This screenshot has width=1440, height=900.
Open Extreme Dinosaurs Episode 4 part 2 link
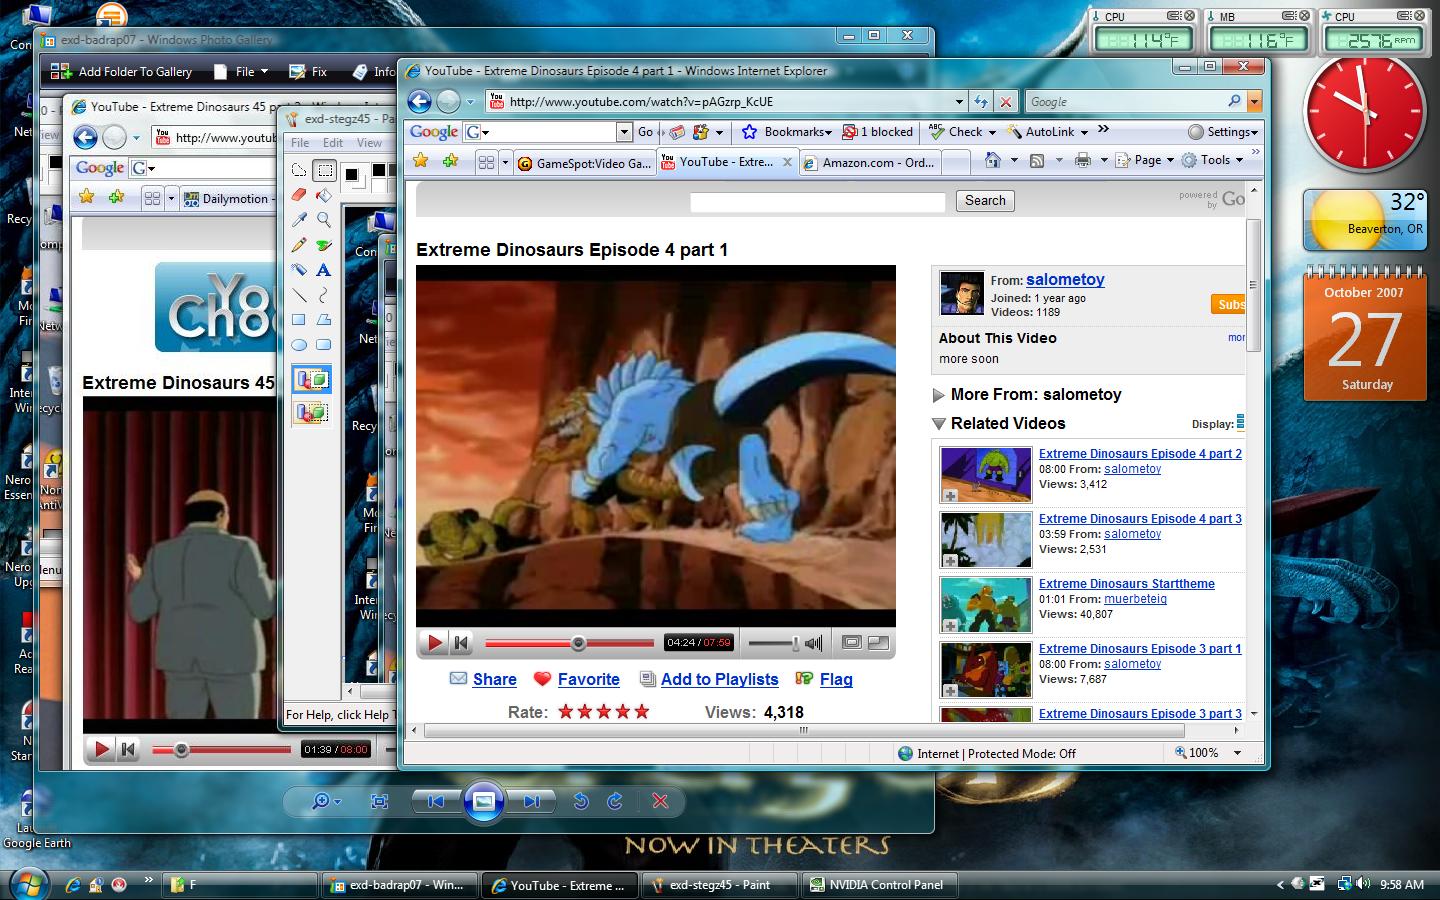(1140, 454)
